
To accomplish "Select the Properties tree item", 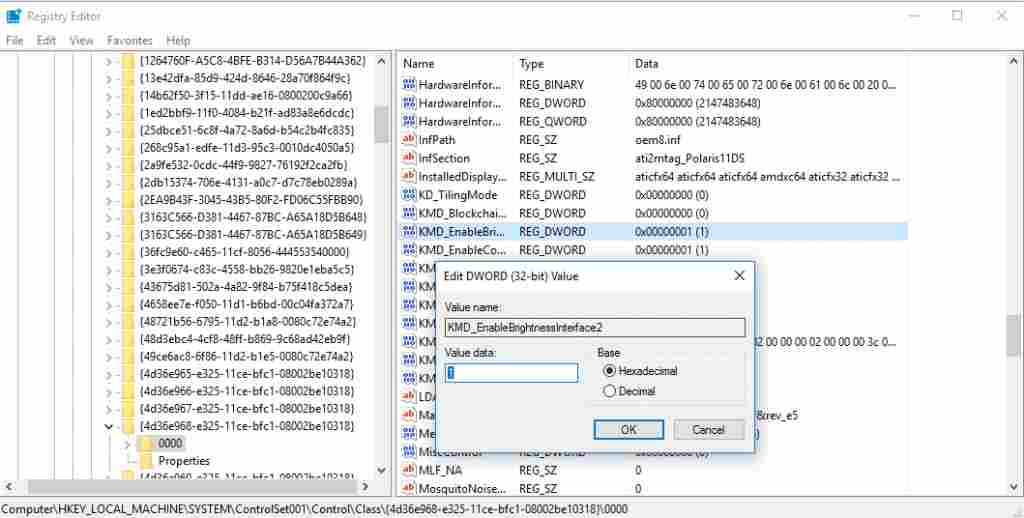I will [184, 461].
